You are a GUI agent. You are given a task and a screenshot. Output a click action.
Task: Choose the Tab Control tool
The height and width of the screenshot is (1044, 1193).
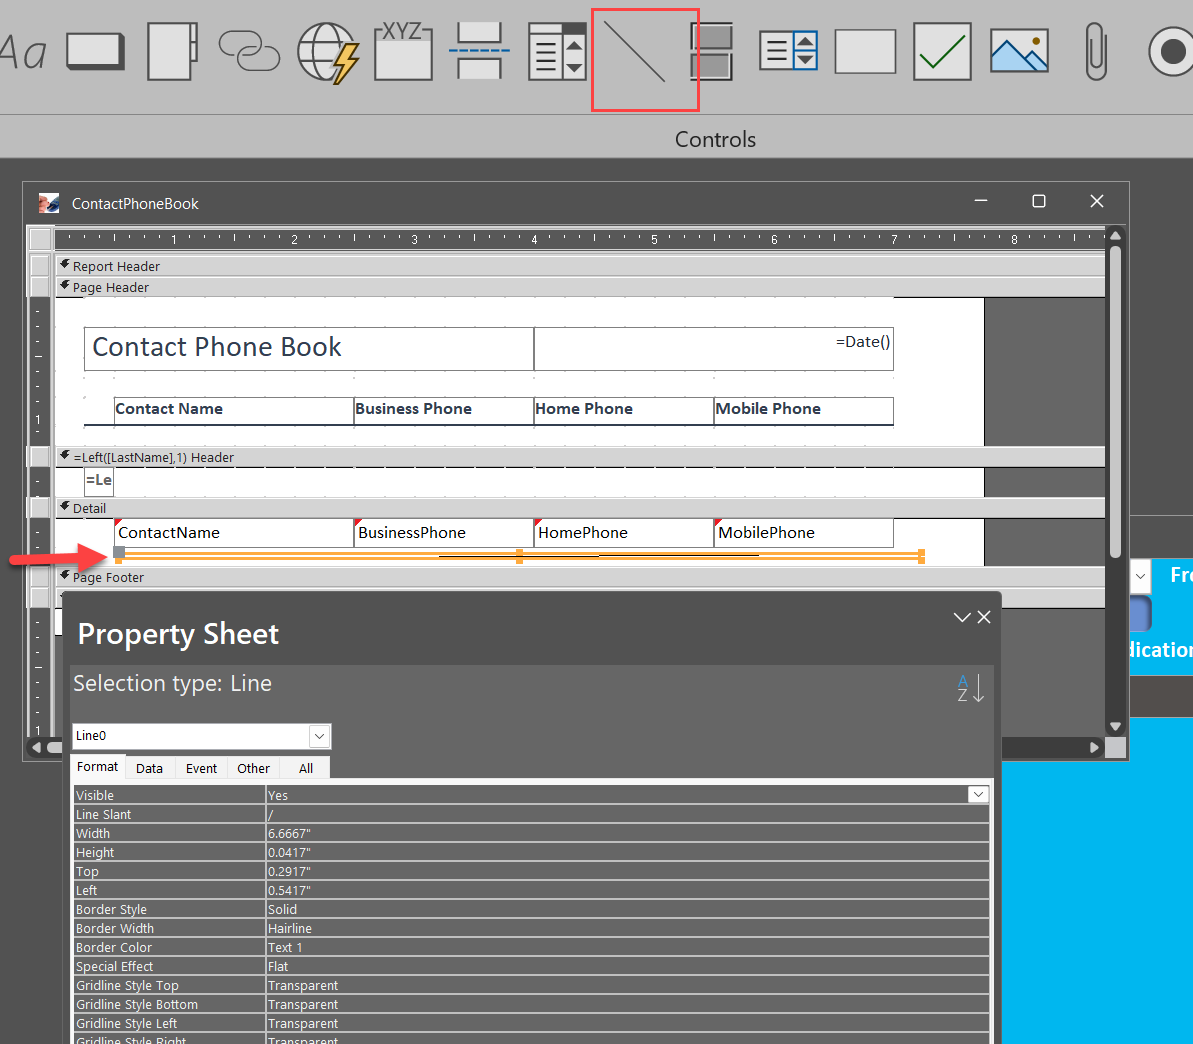click(173, 52)
